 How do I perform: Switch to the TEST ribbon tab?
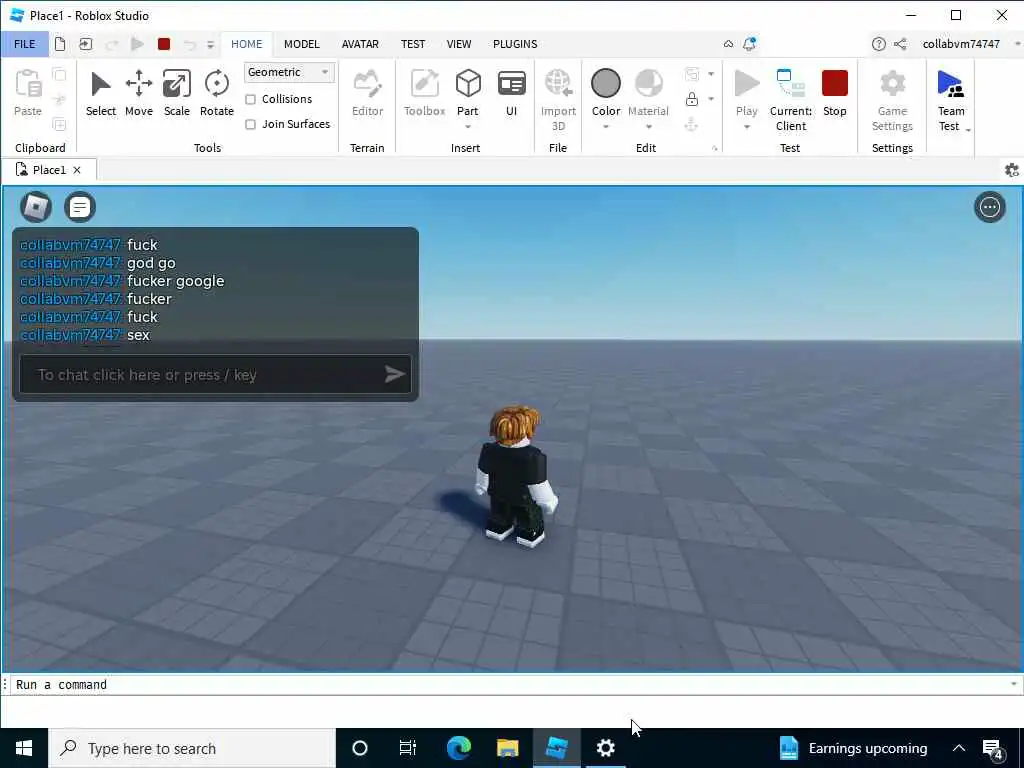tap(413, 44)
